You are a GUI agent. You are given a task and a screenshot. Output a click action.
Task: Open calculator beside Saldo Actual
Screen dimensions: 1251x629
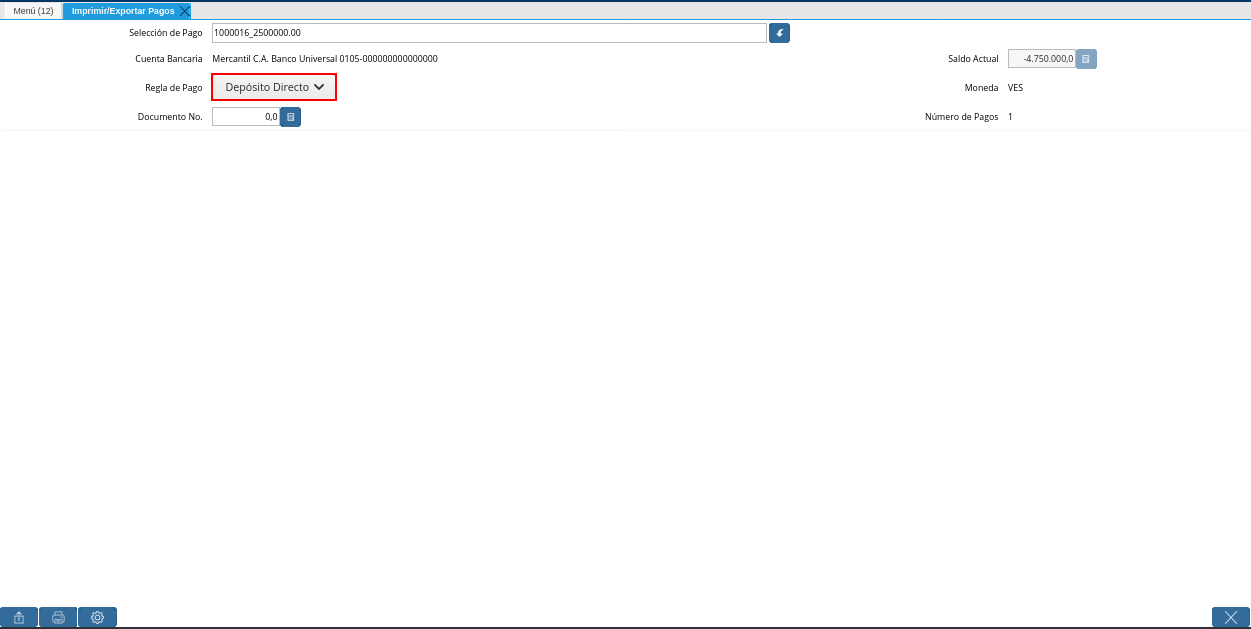[x=1086, y=59]
